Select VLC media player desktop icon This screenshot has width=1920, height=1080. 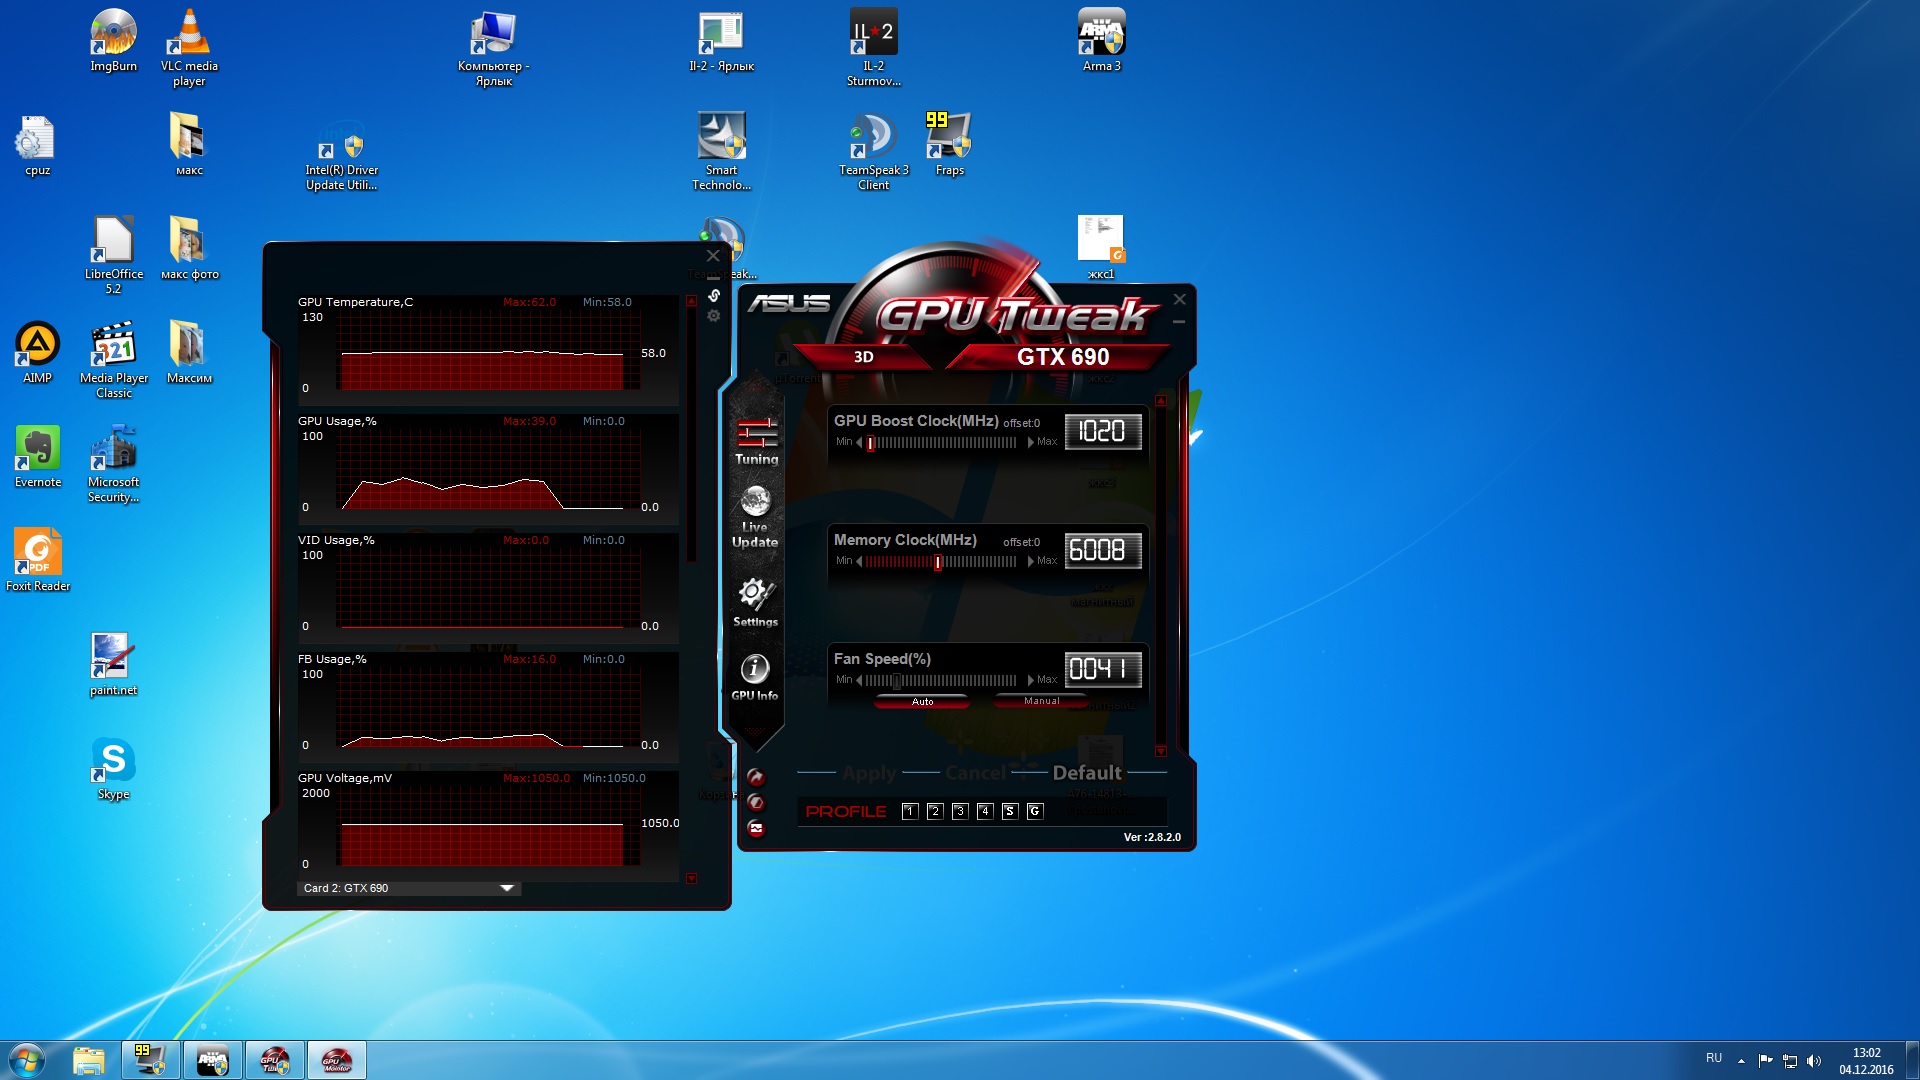[x=189, y=47]
